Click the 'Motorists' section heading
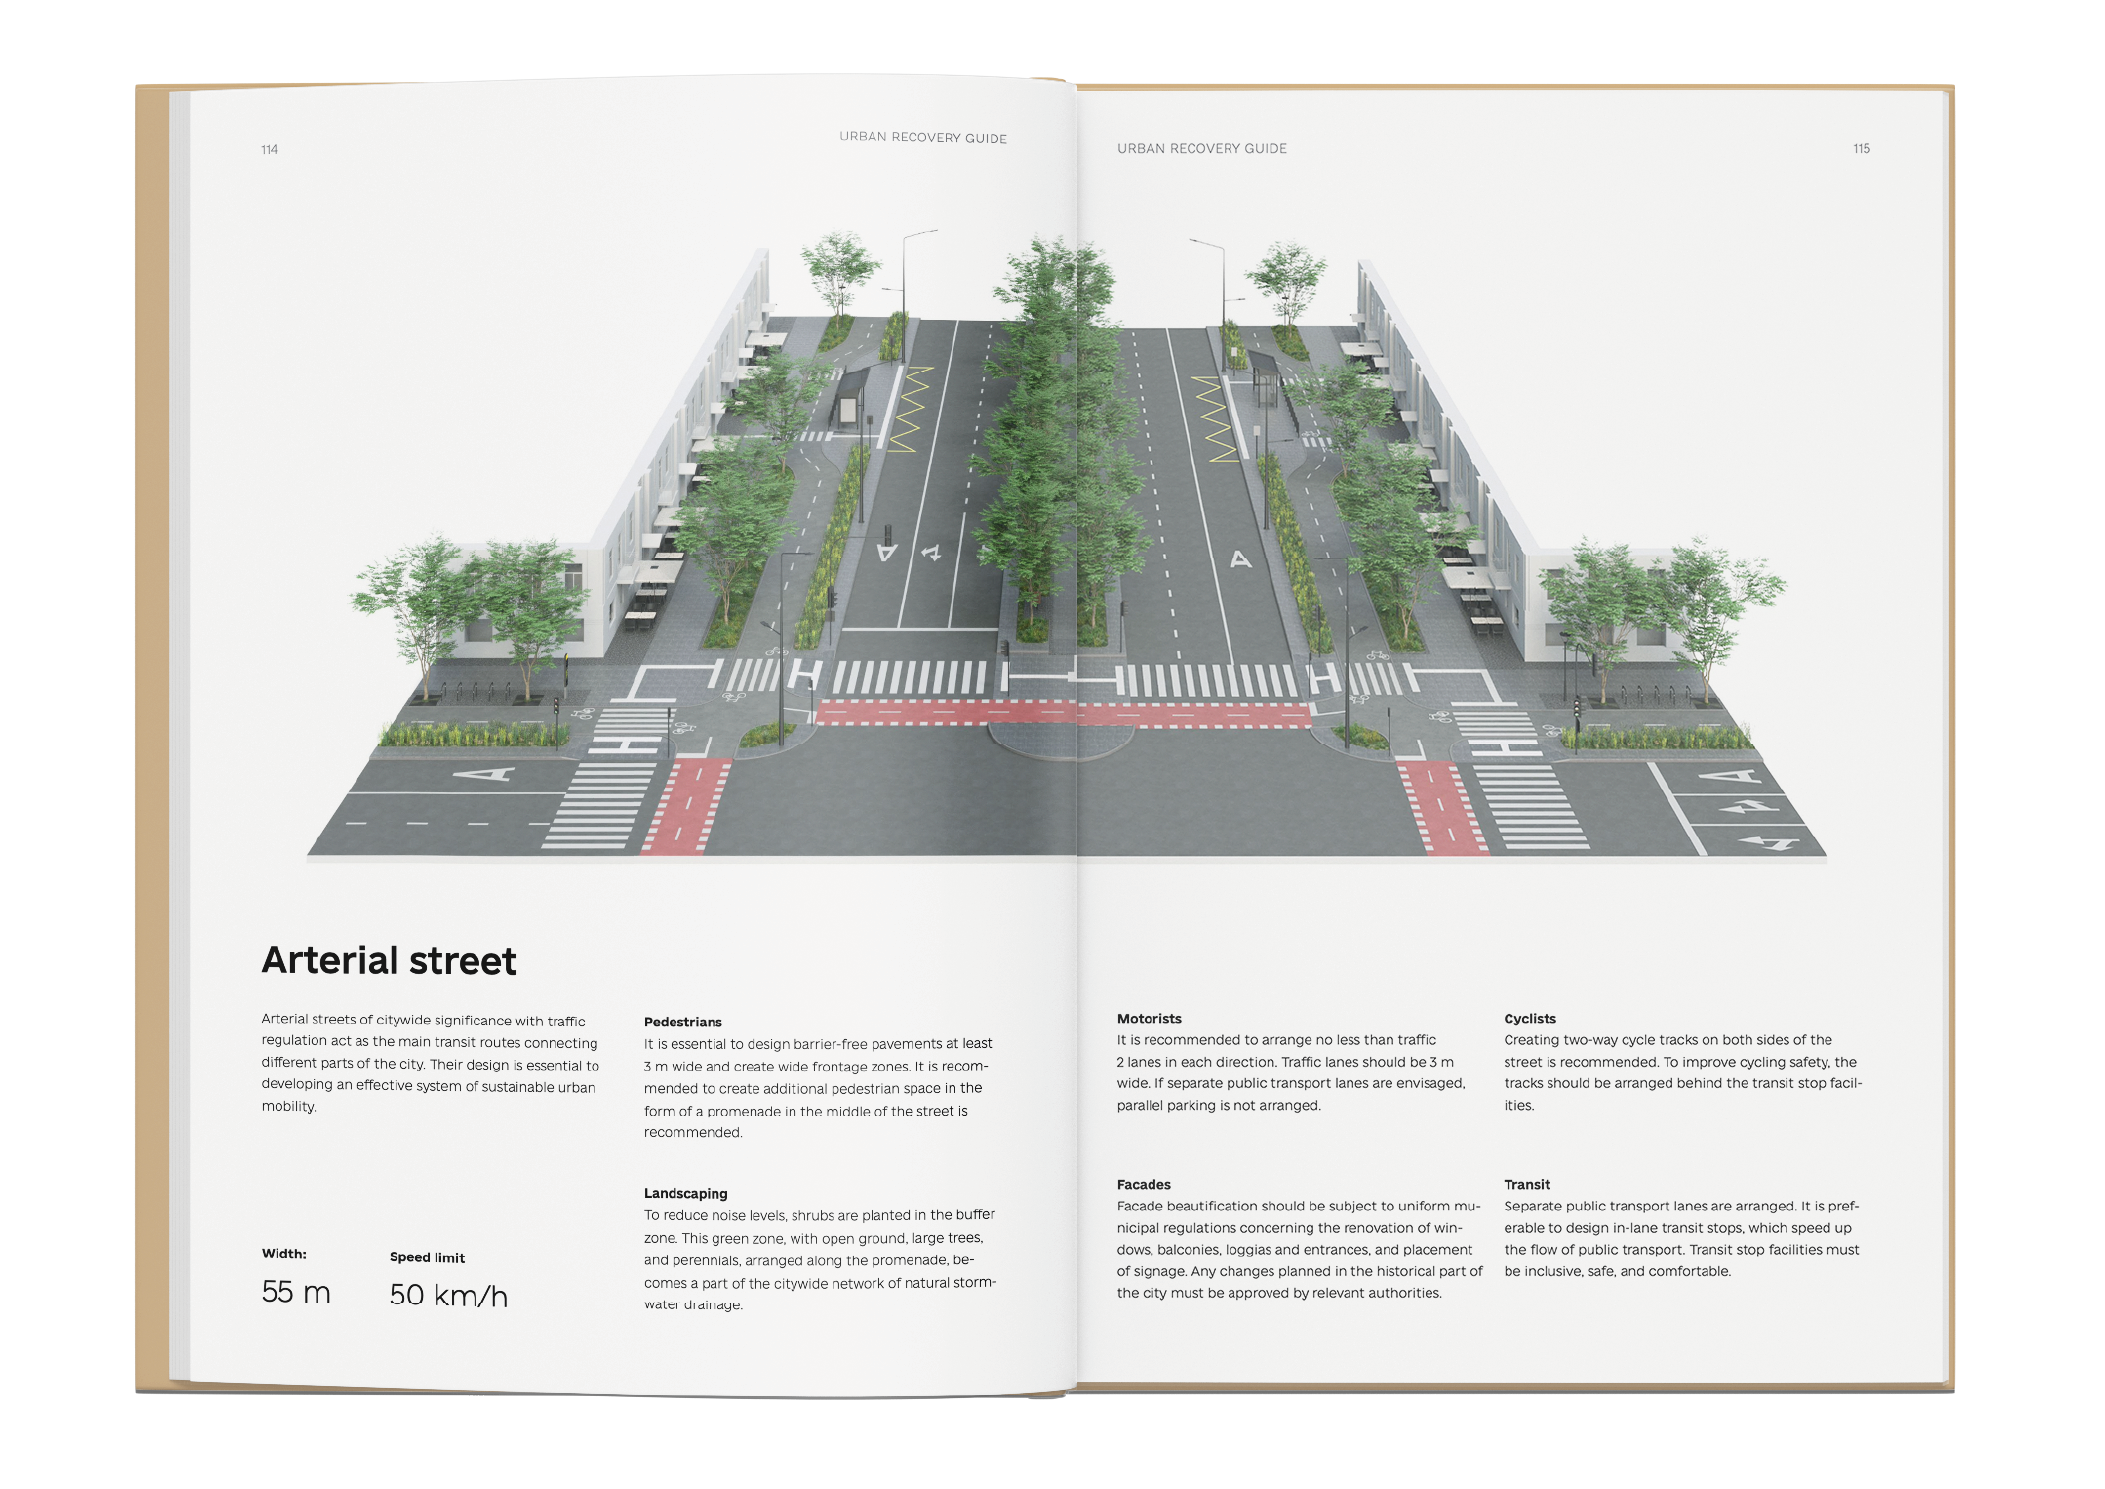2105x1489 pixels. pyautogui.click(x=1149, y=1019)
